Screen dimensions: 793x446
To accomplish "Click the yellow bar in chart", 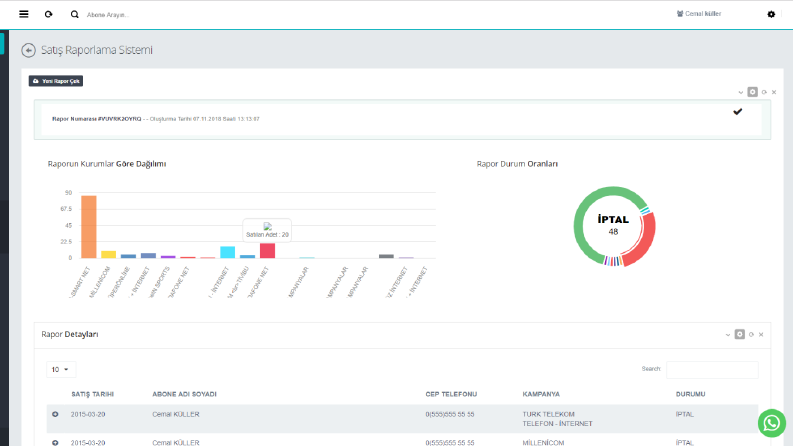I will [x=108, y=254].
